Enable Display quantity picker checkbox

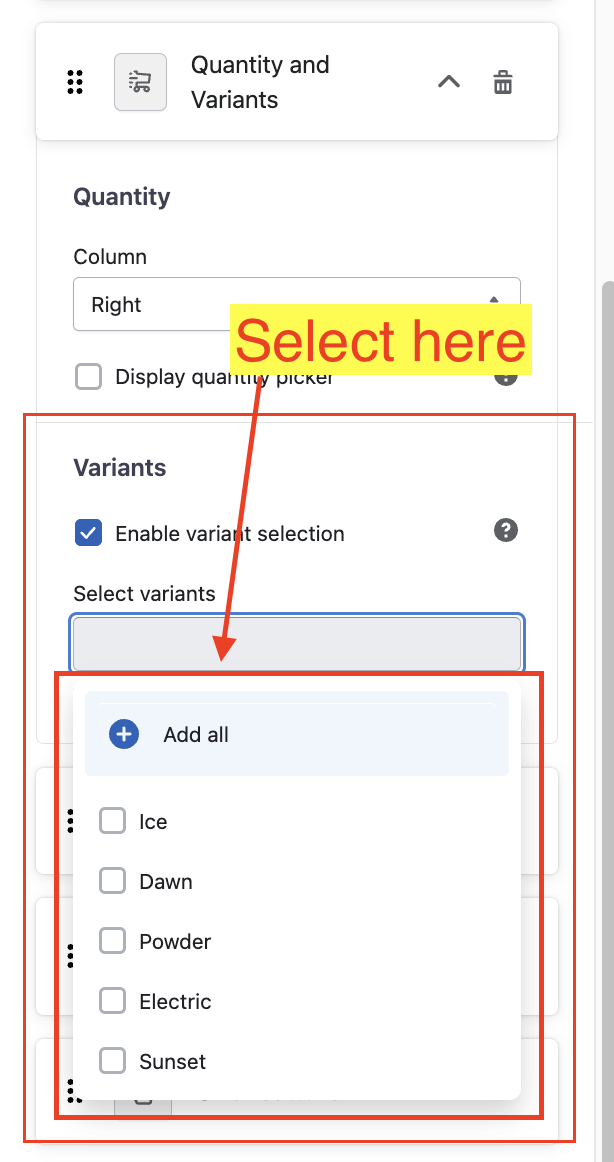coord(89,377)
